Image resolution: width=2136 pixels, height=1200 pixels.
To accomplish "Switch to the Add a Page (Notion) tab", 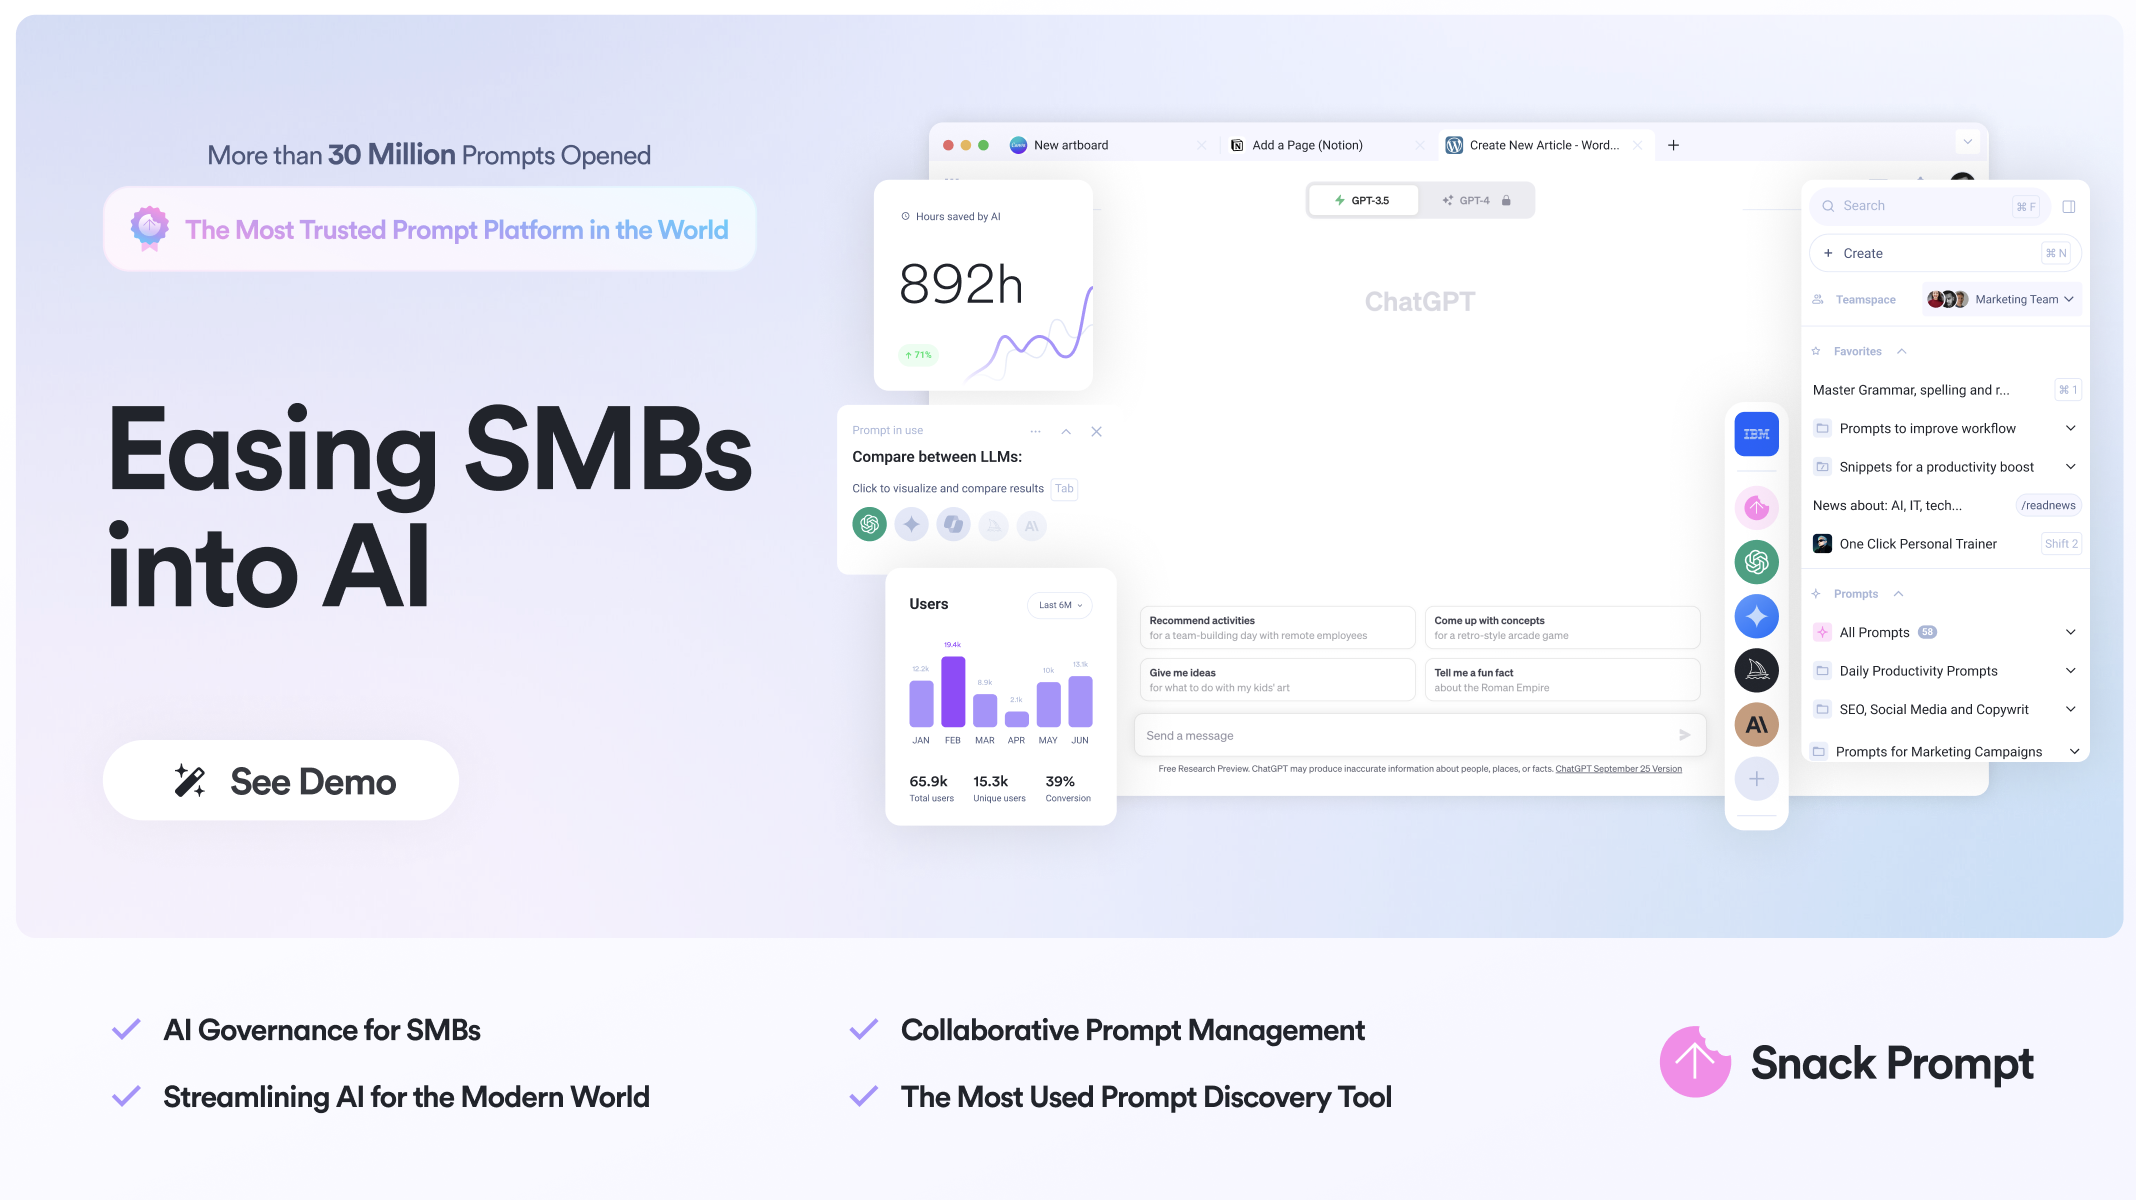I will click(x=1307, y=145).
